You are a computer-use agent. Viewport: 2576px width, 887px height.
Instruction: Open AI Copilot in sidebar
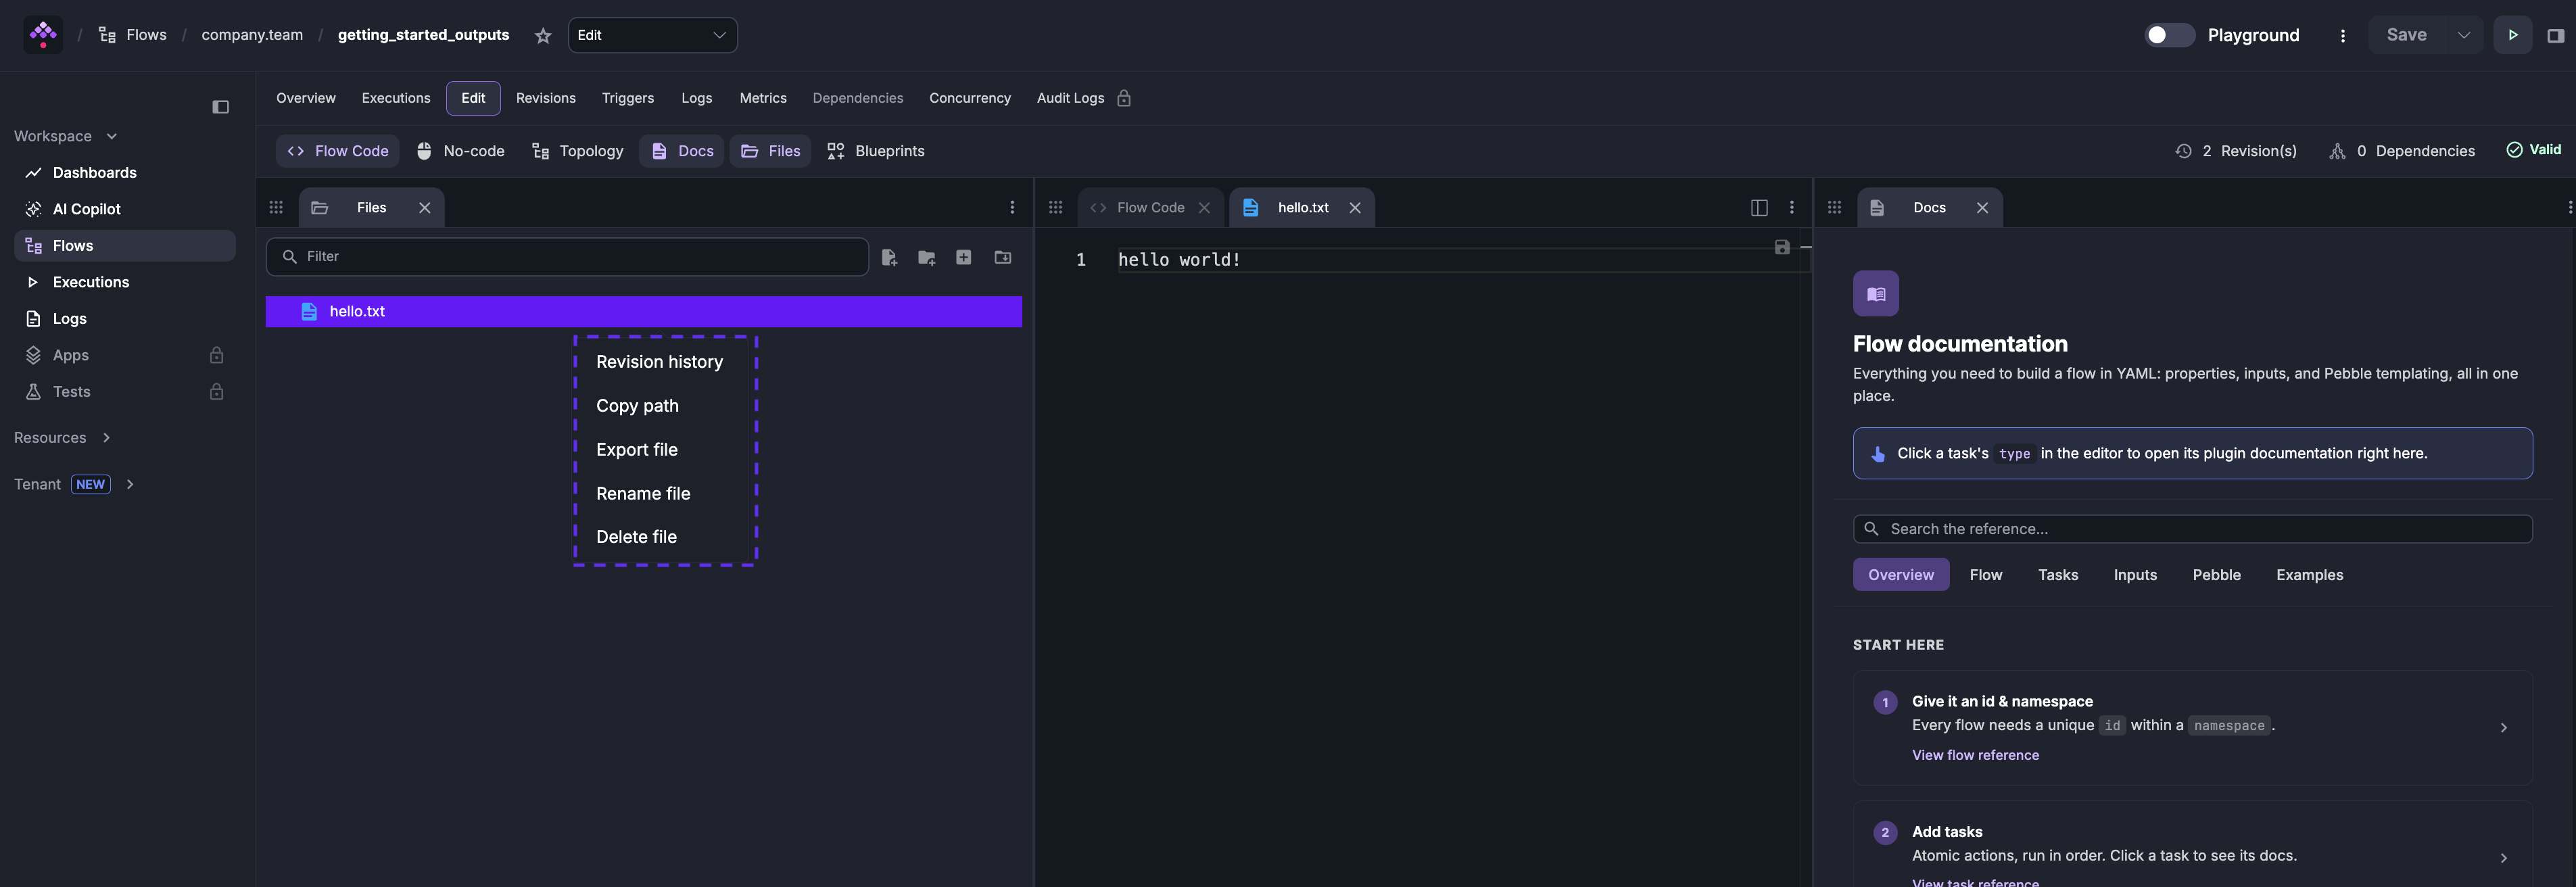pyautogui.click(x=125, y=209)
